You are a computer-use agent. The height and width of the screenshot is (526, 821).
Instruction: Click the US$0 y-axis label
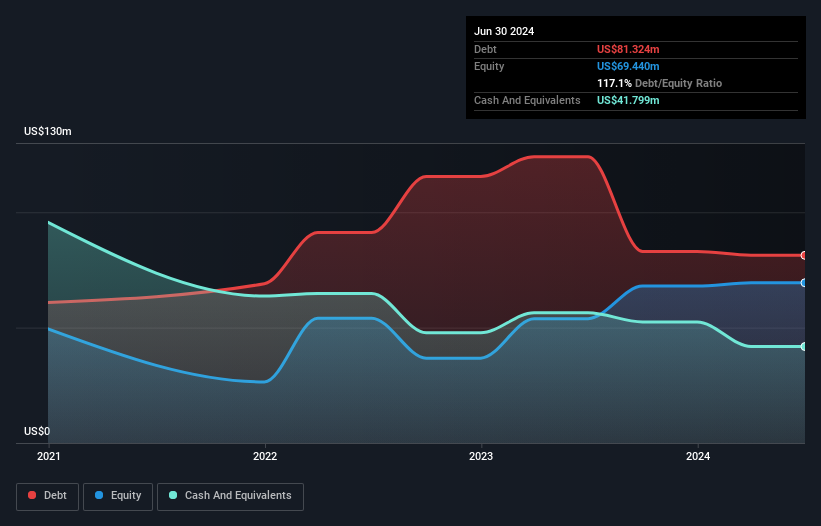(37, 431)
